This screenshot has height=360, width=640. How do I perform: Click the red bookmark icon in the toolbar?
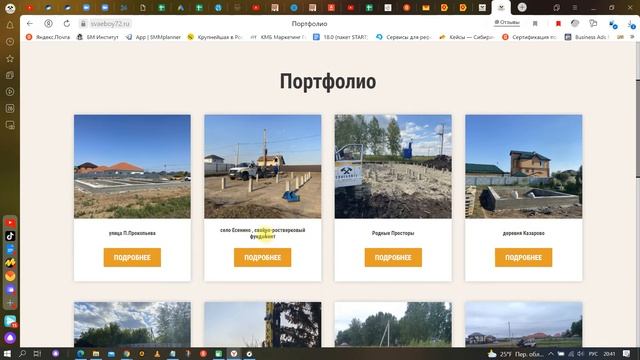pos(558,24)
